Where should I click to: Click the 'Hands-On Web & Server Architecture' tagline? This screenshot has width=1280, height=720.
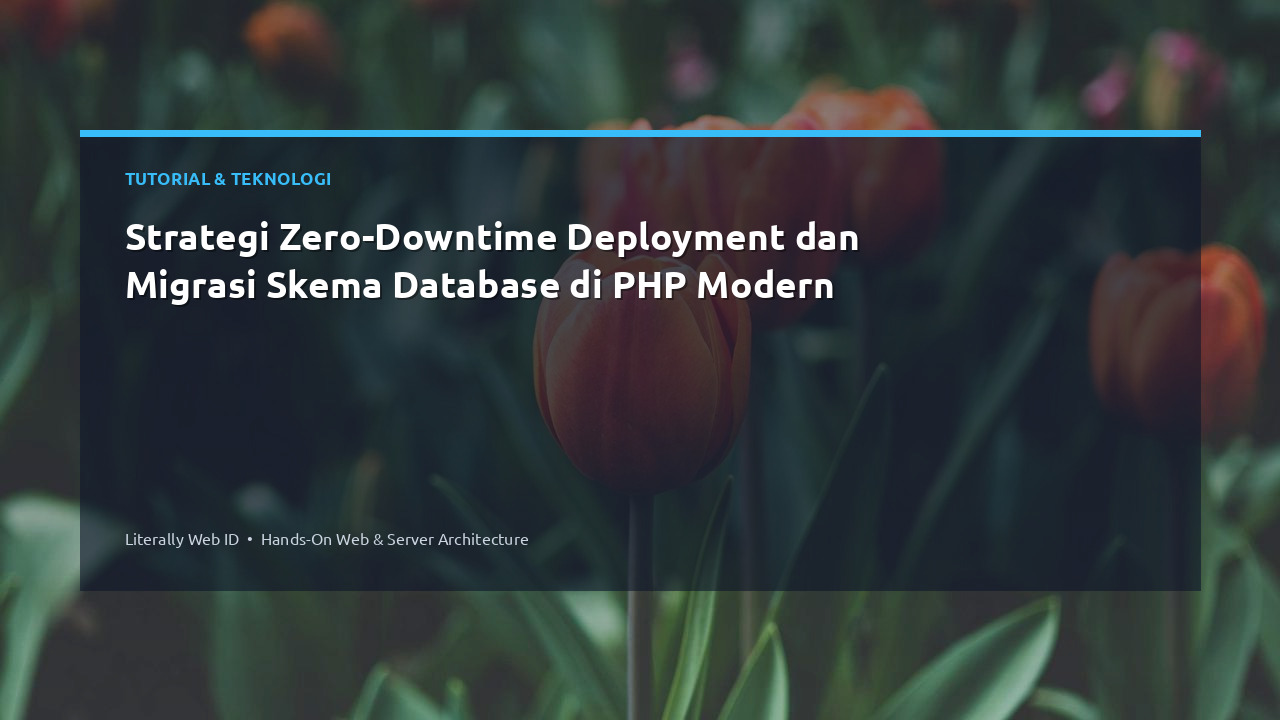[x=395, y=539]
